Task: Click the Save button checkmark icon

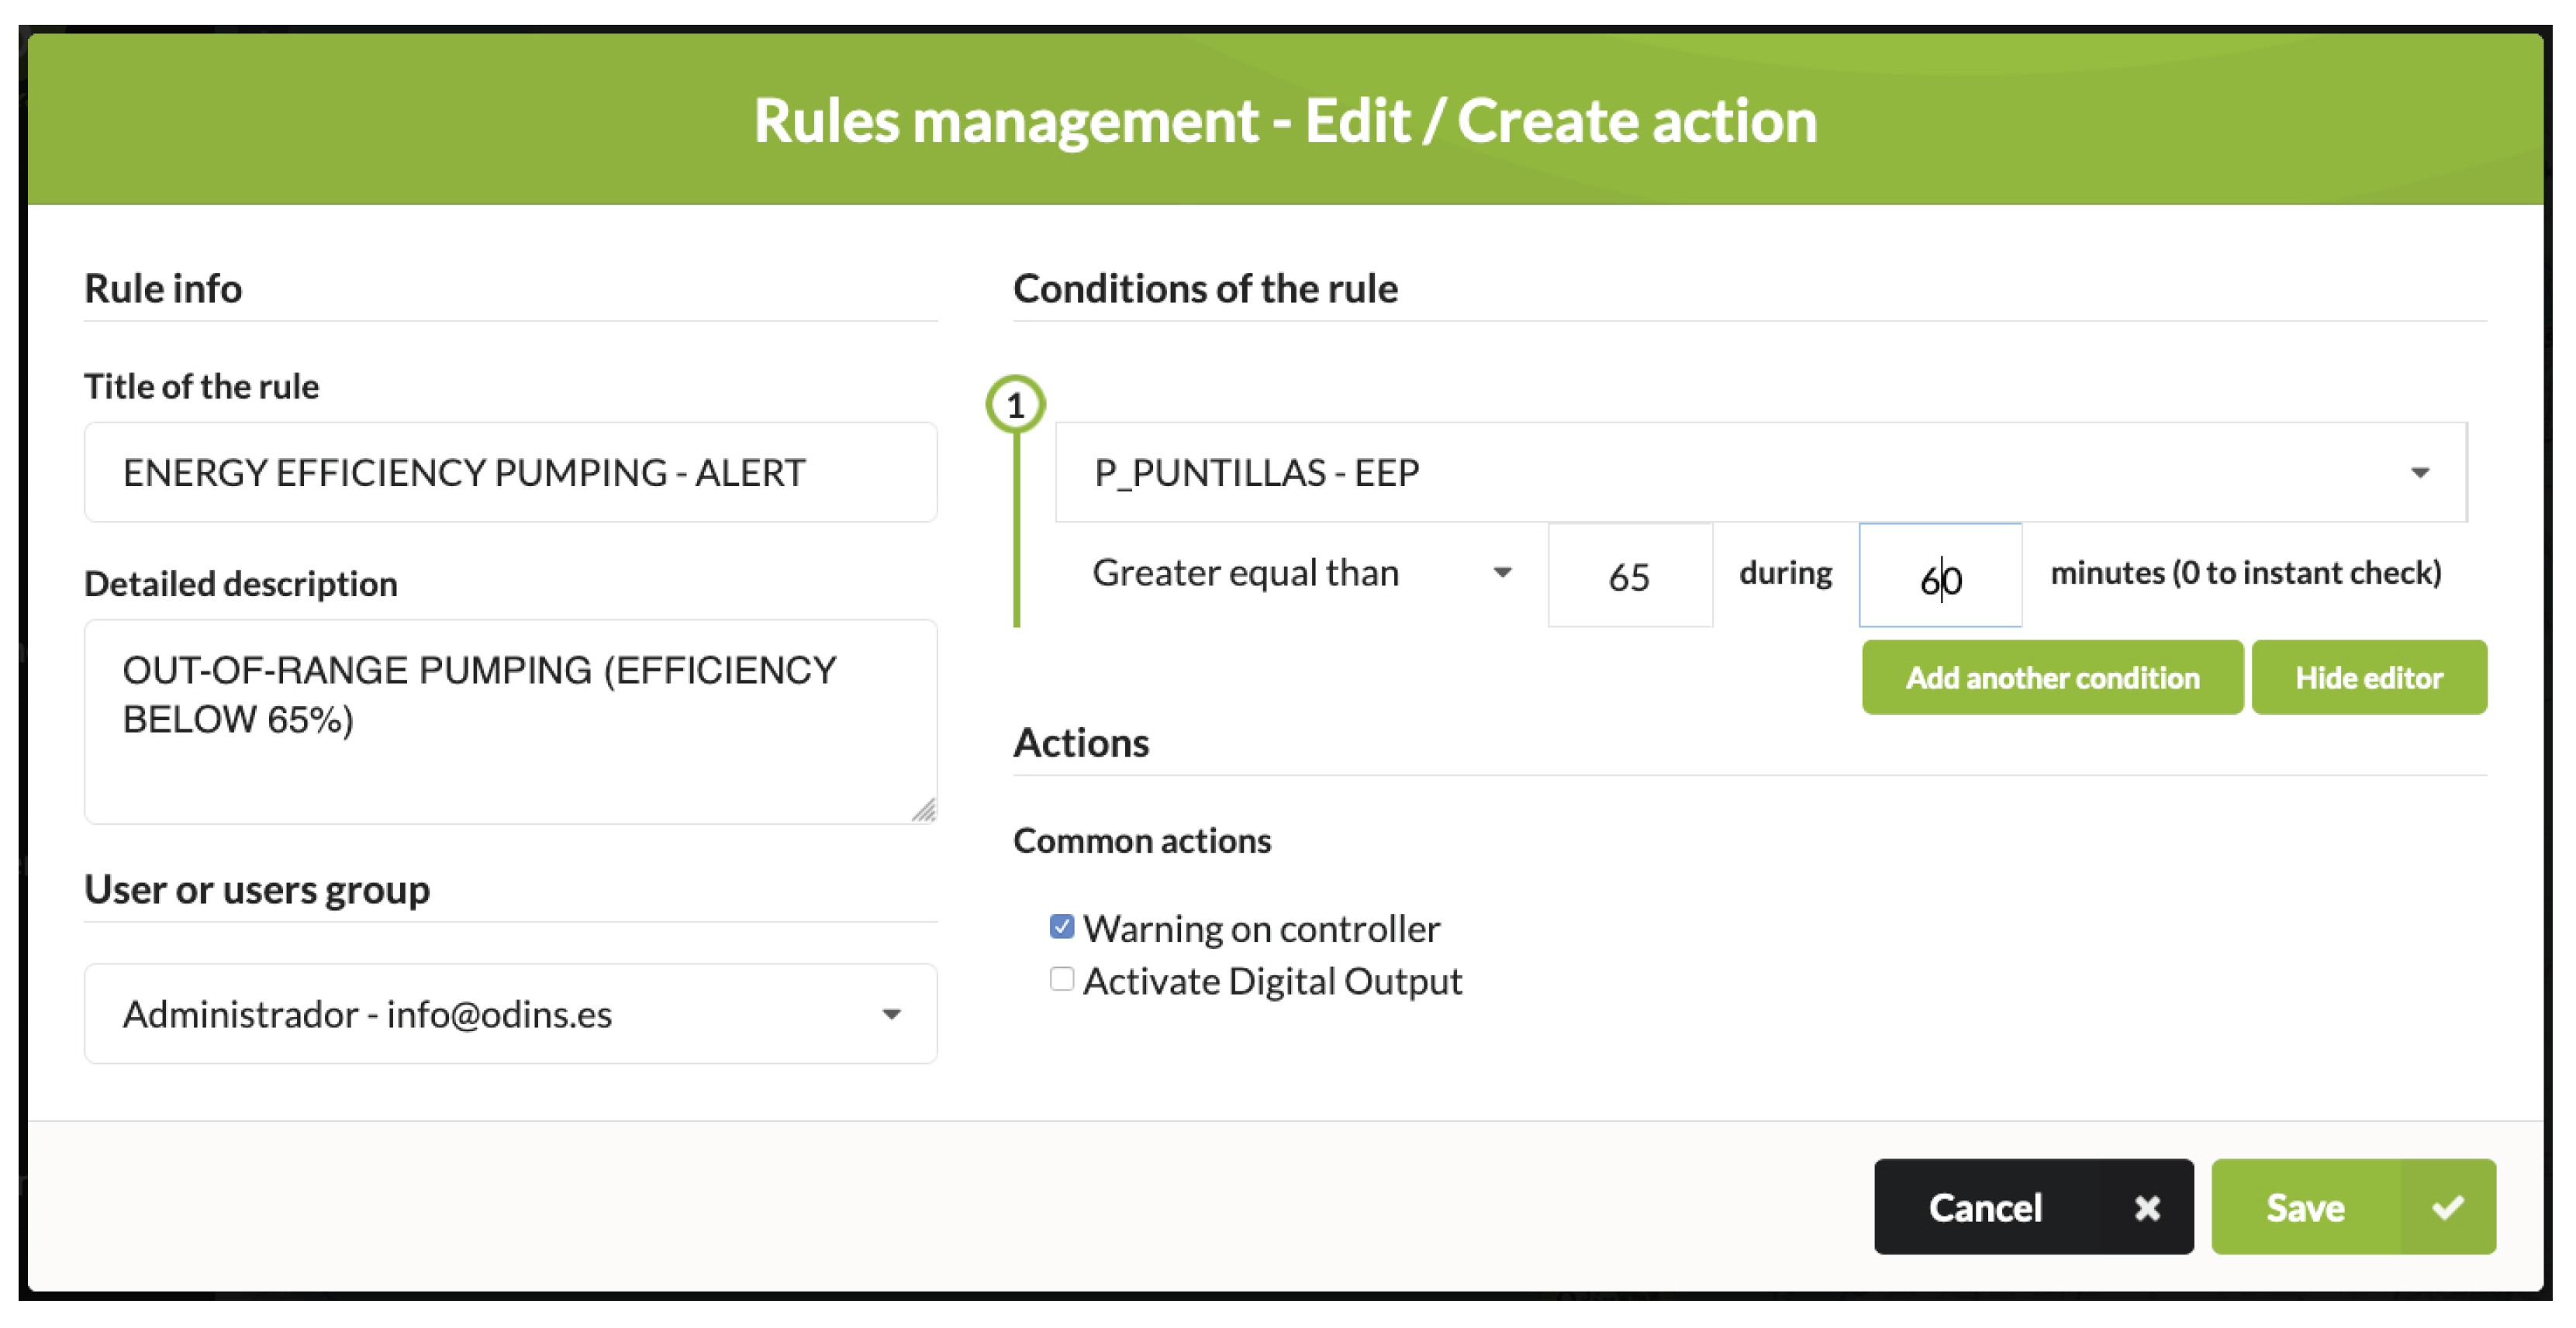Action: (x=2447, y=1208)
